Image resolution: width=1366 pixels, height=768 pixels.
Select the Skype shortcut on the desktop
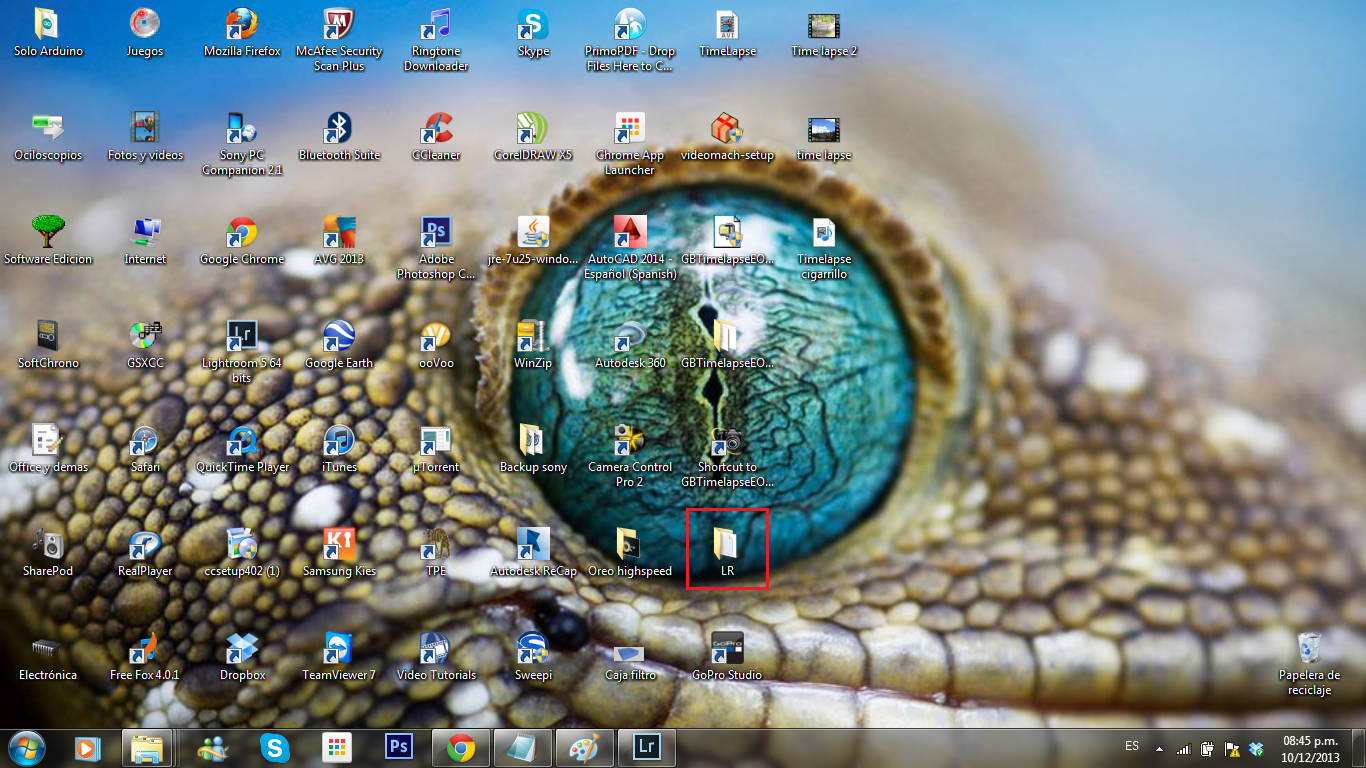533,33
